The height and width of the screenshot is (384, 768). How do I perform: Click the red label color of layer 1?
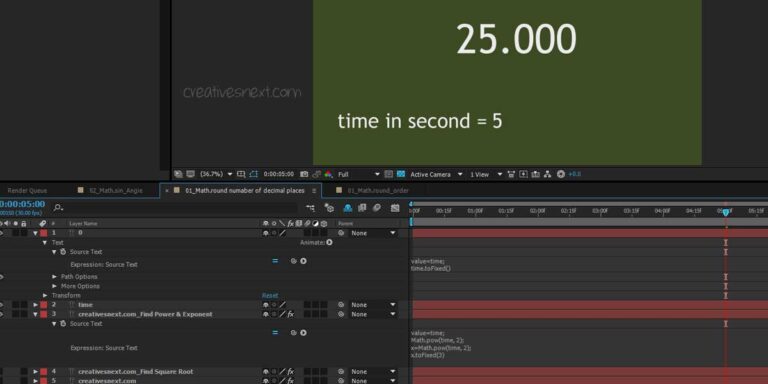[x=44, y=233]
